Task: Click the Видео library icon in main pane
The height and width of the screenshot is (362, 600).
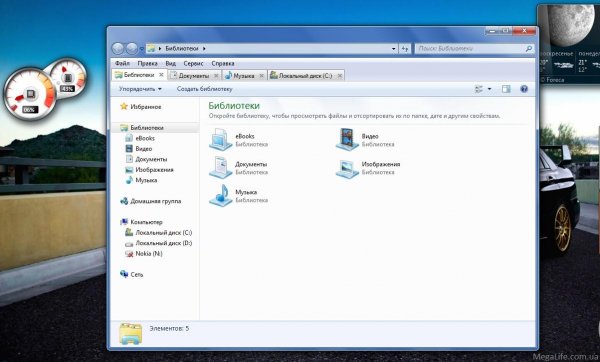Action: point(347,139)
